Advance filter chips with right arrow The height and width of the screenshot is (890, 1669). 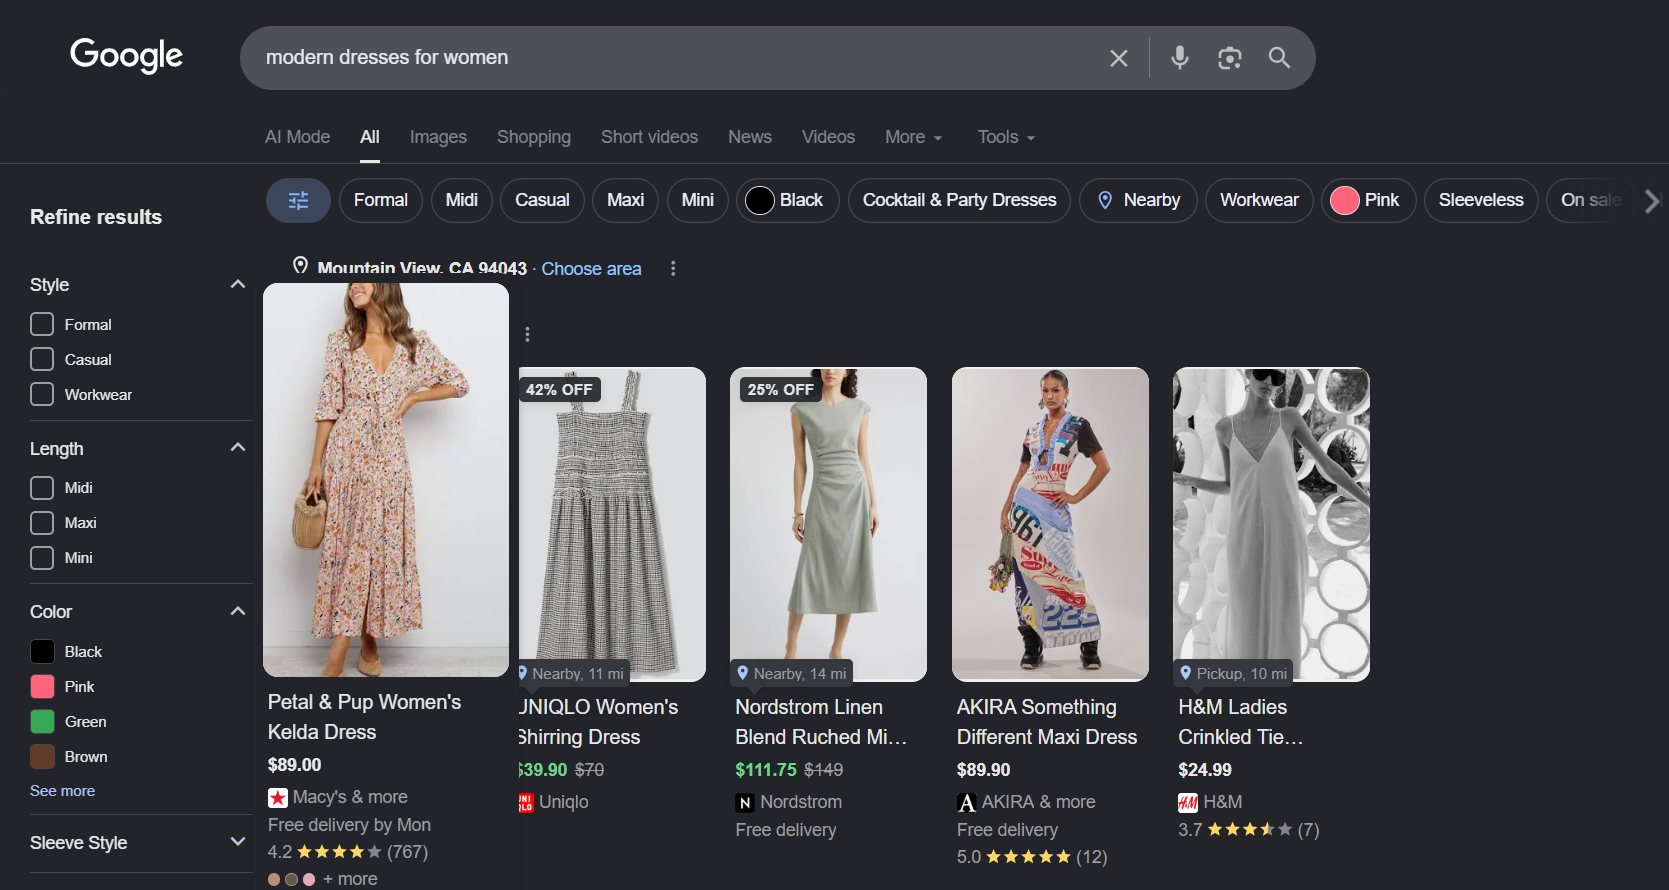[1652, 201]
